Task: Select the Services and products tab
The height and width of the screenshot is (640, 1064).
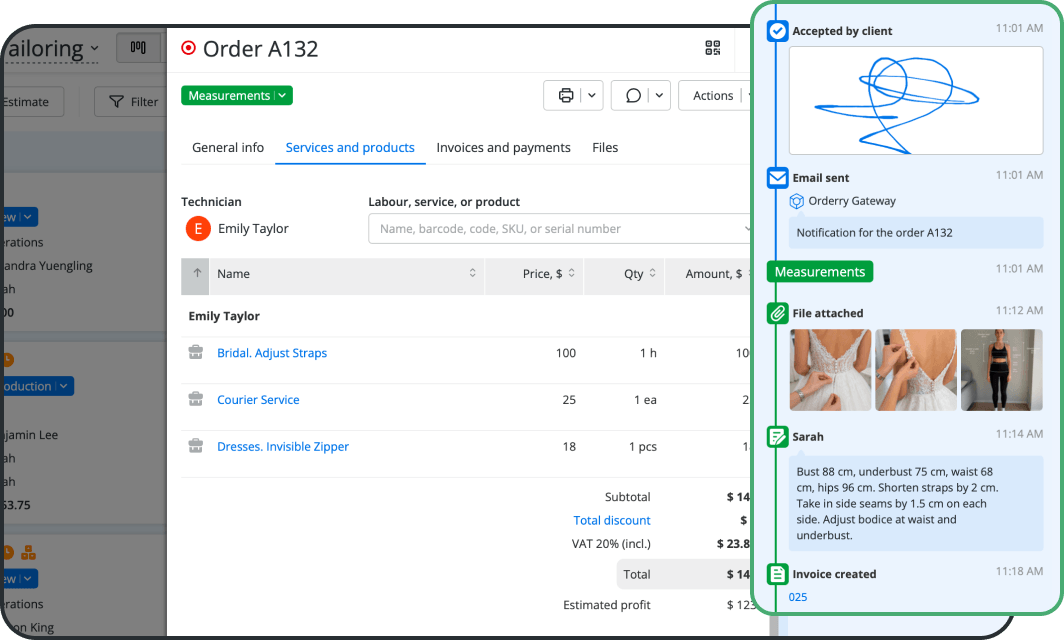Action: pyautogui.click(x=350, y=147)
